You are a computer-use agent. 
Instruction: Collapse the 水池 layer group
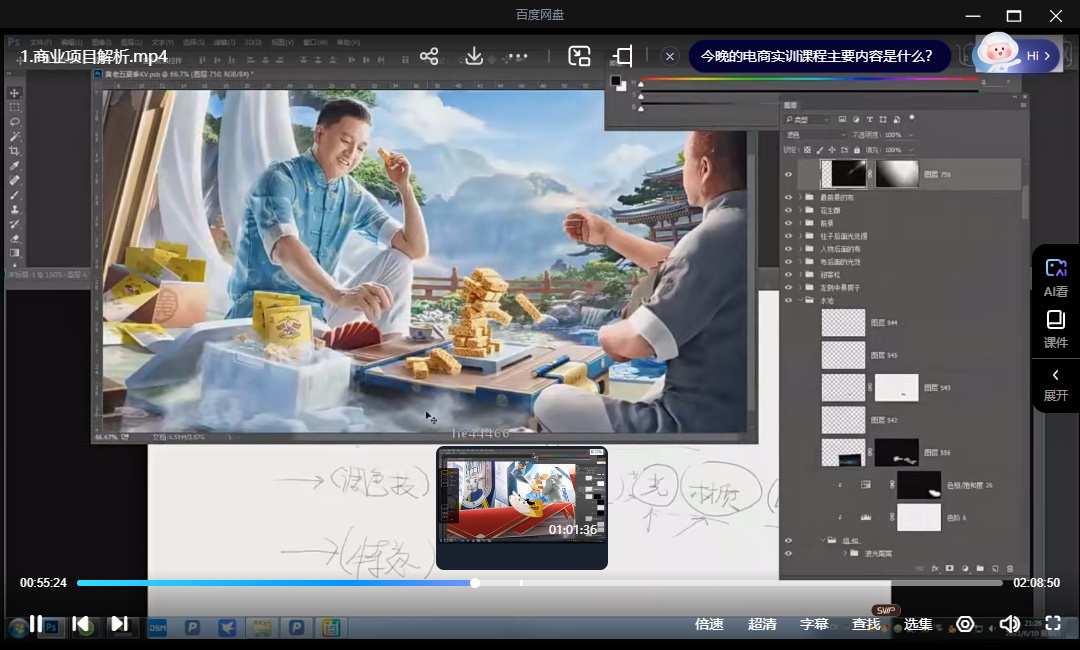tap(800, 300)
